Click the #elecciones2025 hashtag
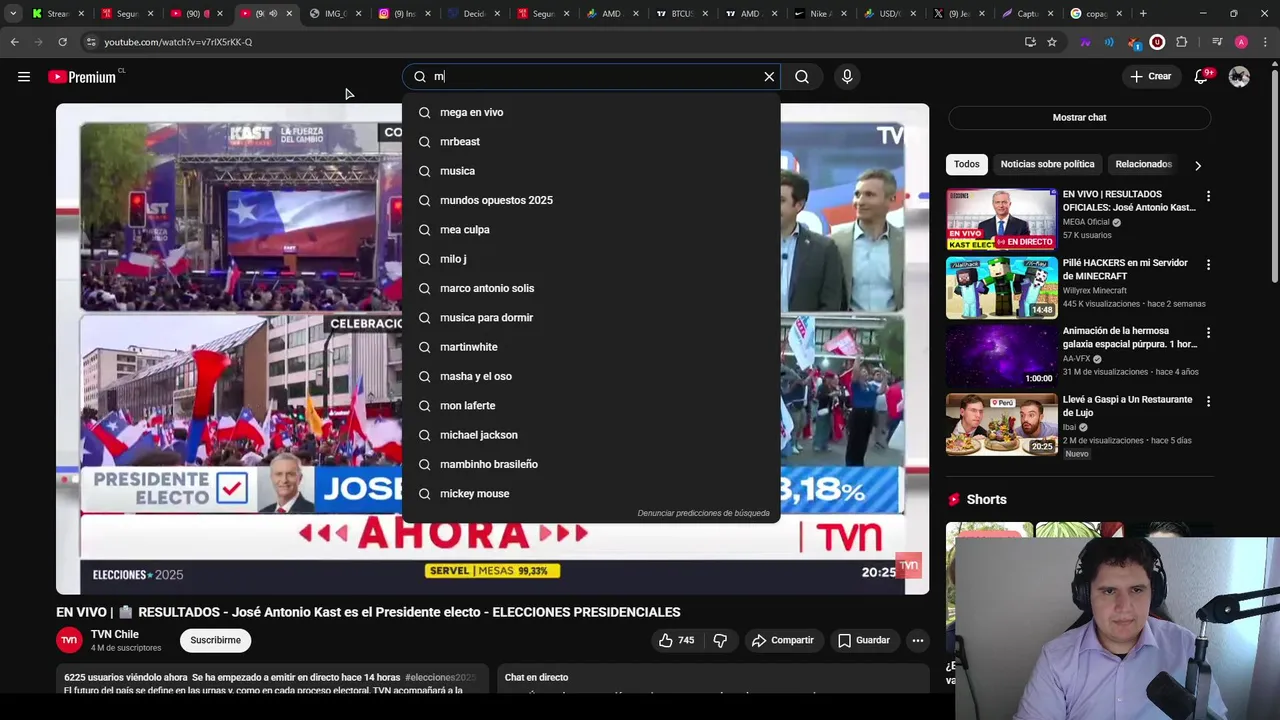 tap(440, 677)
